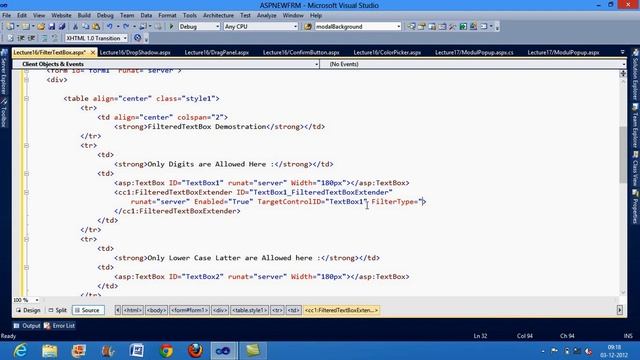Click the vertical scrollbar thumb of code editor
Screen dimensions: 640x360
click(623, 155)
